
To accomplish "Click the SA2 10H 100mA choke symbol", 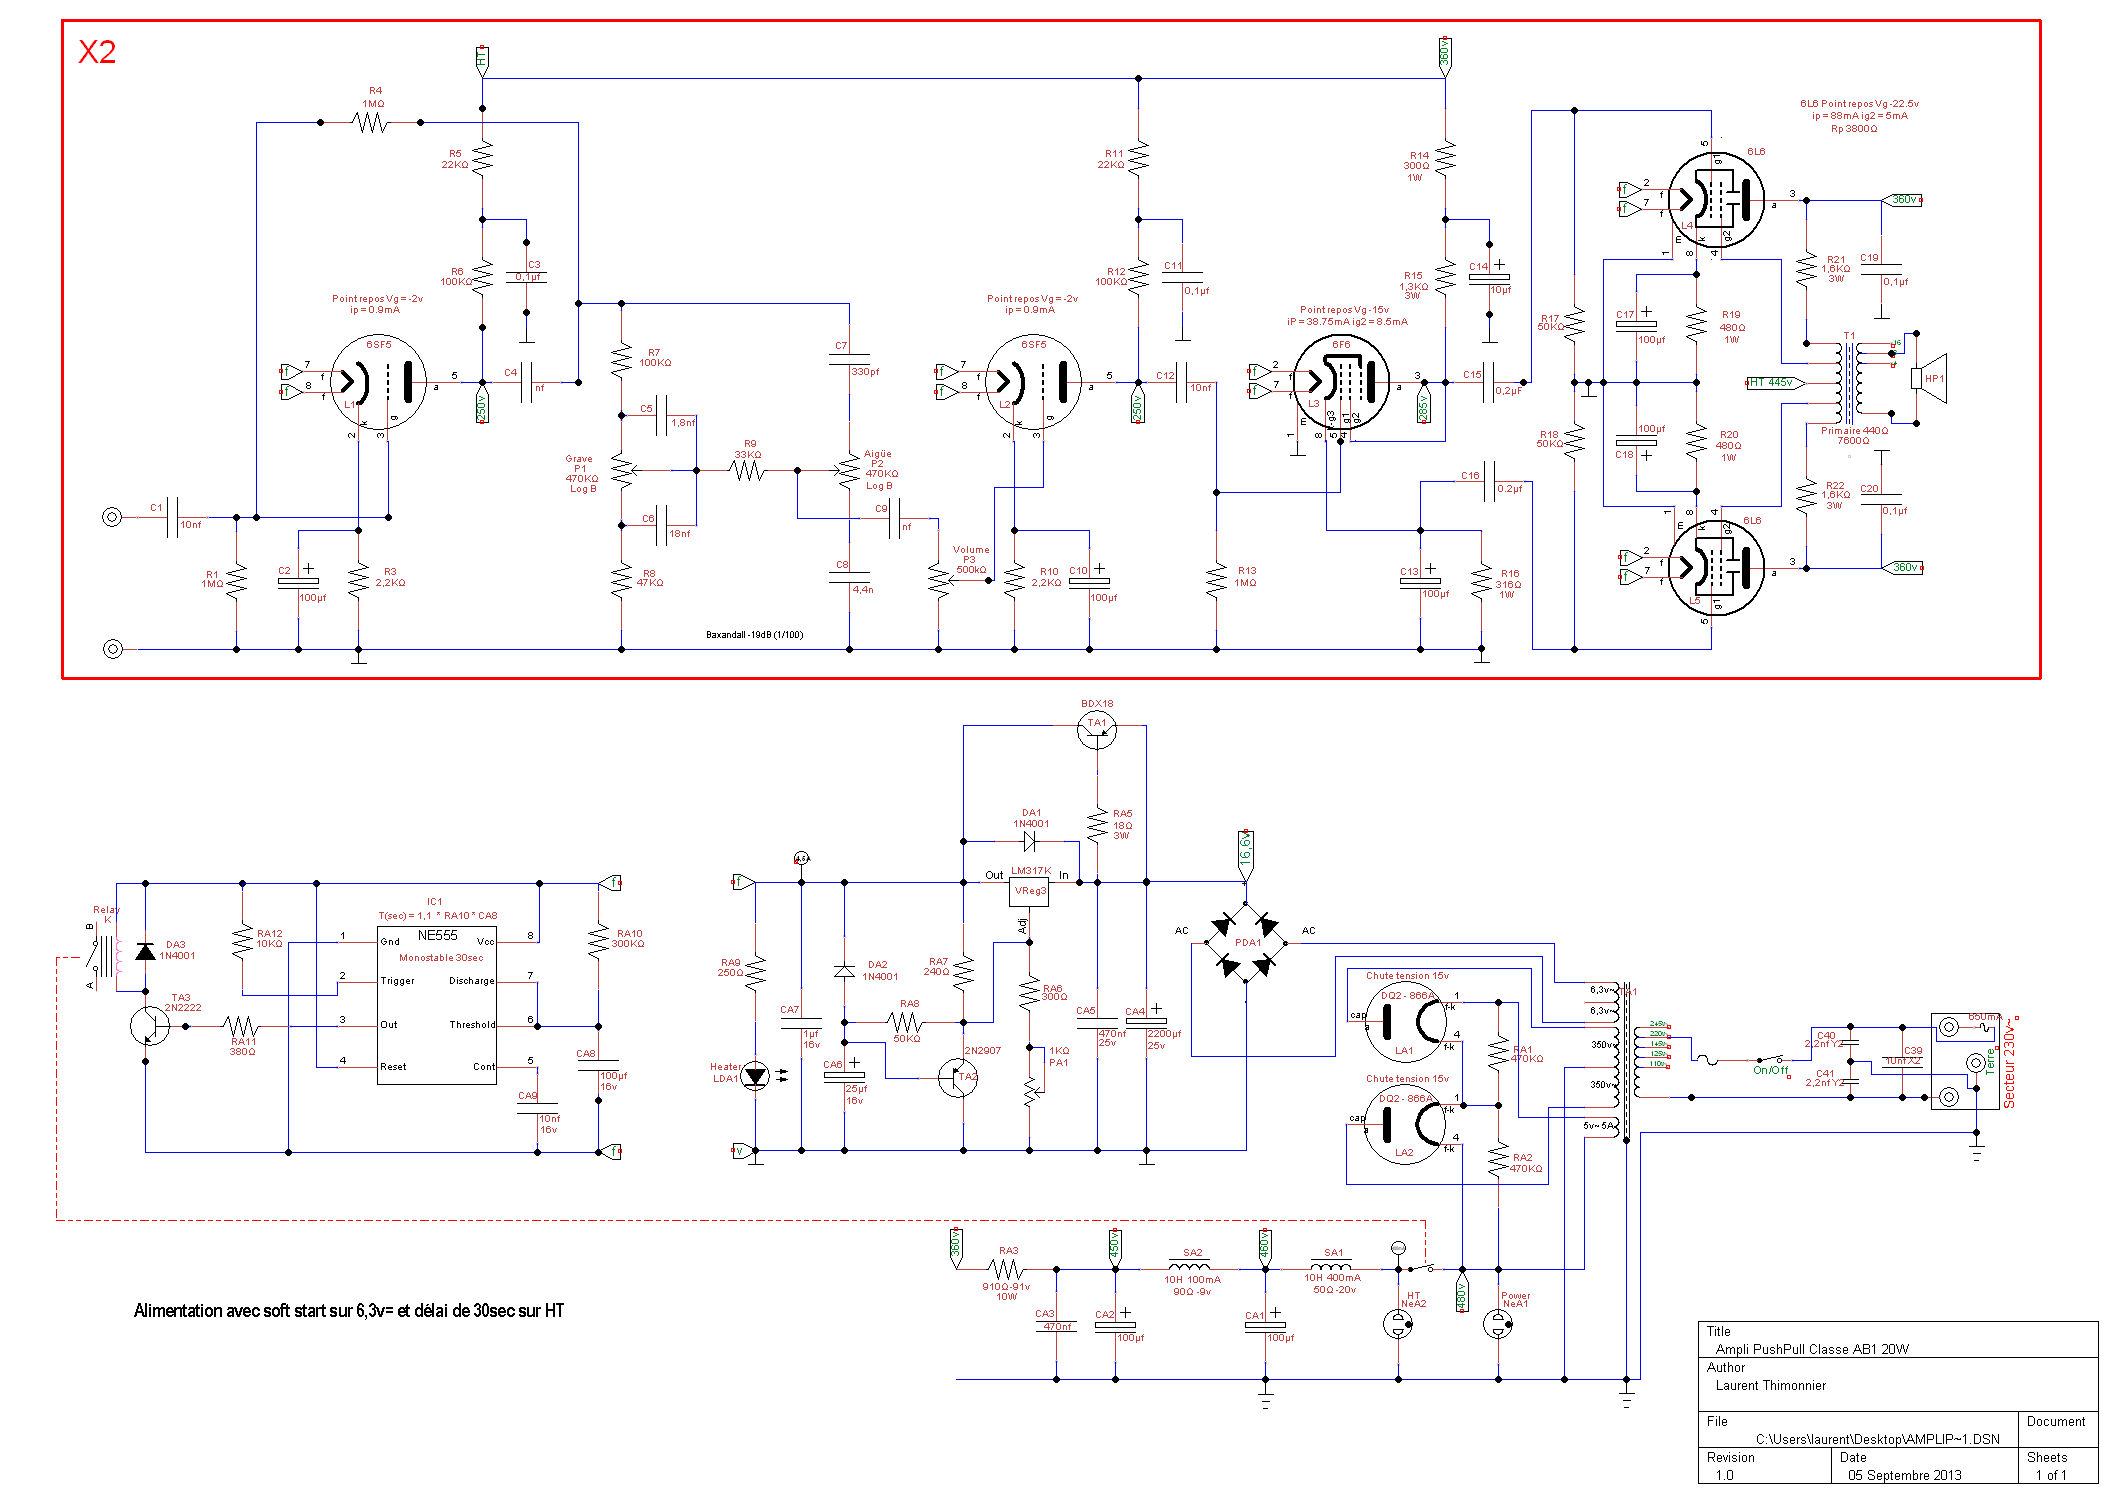I will [x=1189, y=1265].
